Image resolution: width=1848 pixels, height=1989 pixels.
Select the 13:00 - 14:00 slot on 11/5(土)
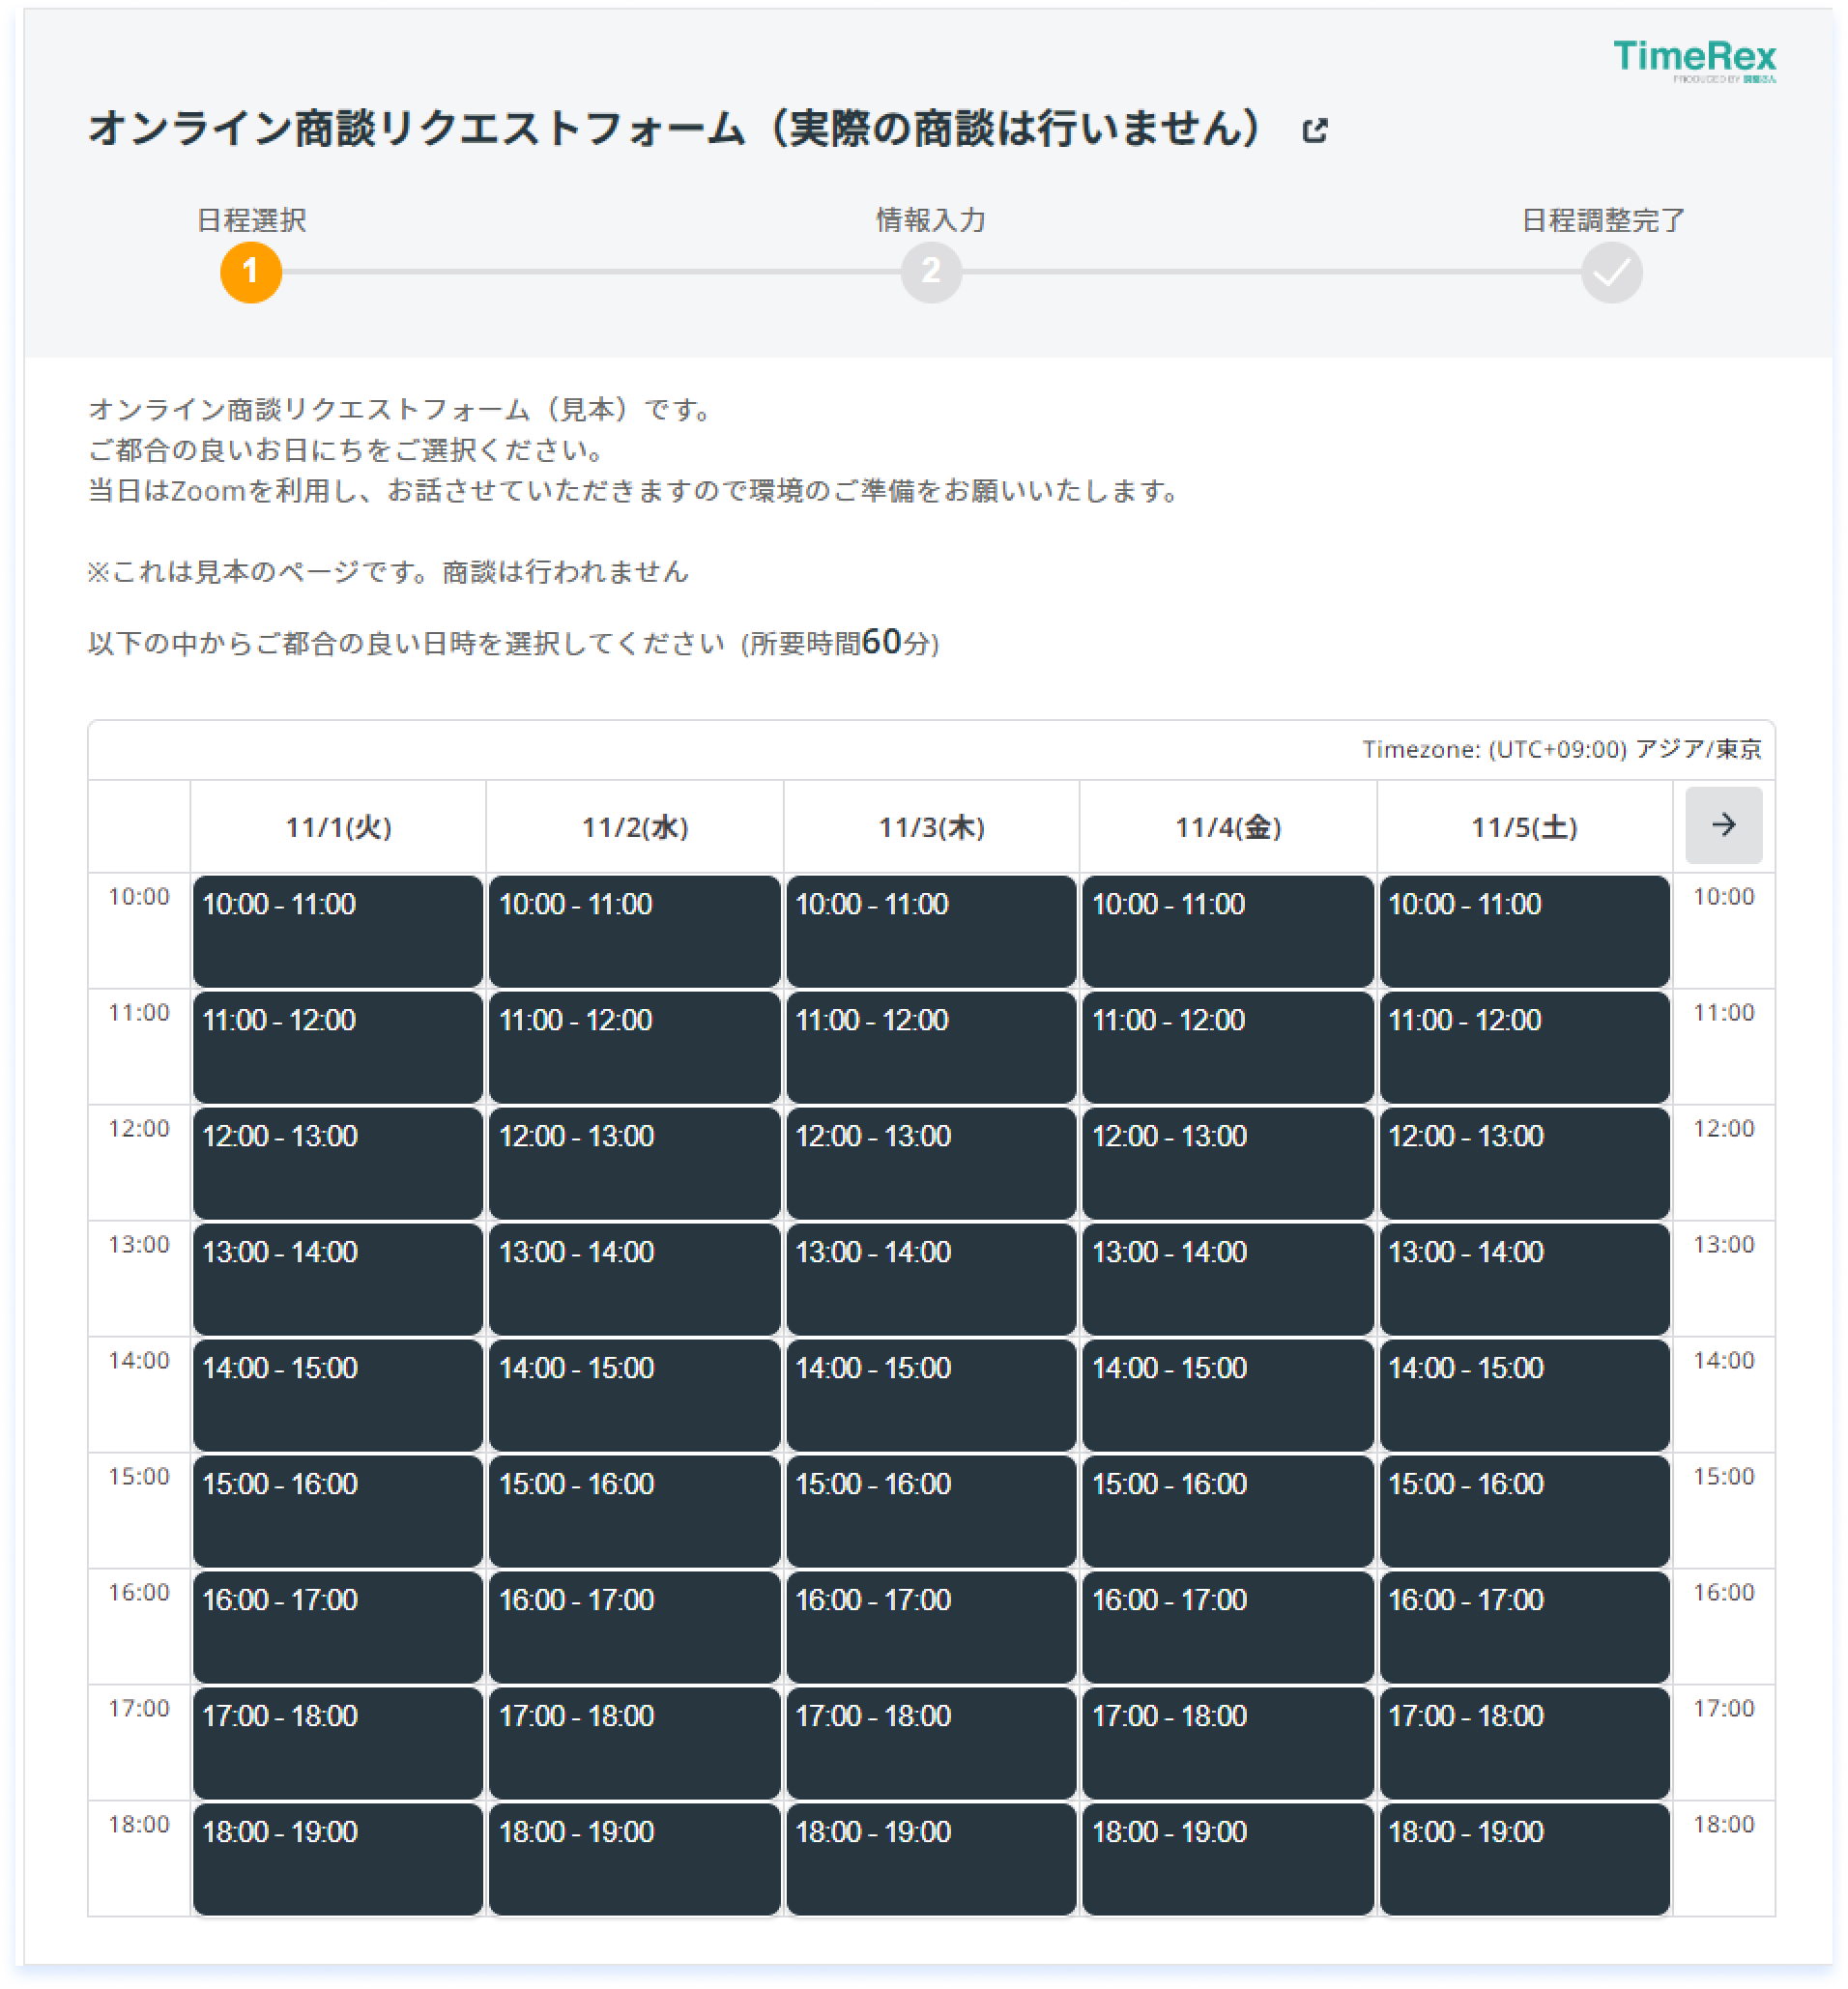pyautogui.click(x=1523, y=1277)
